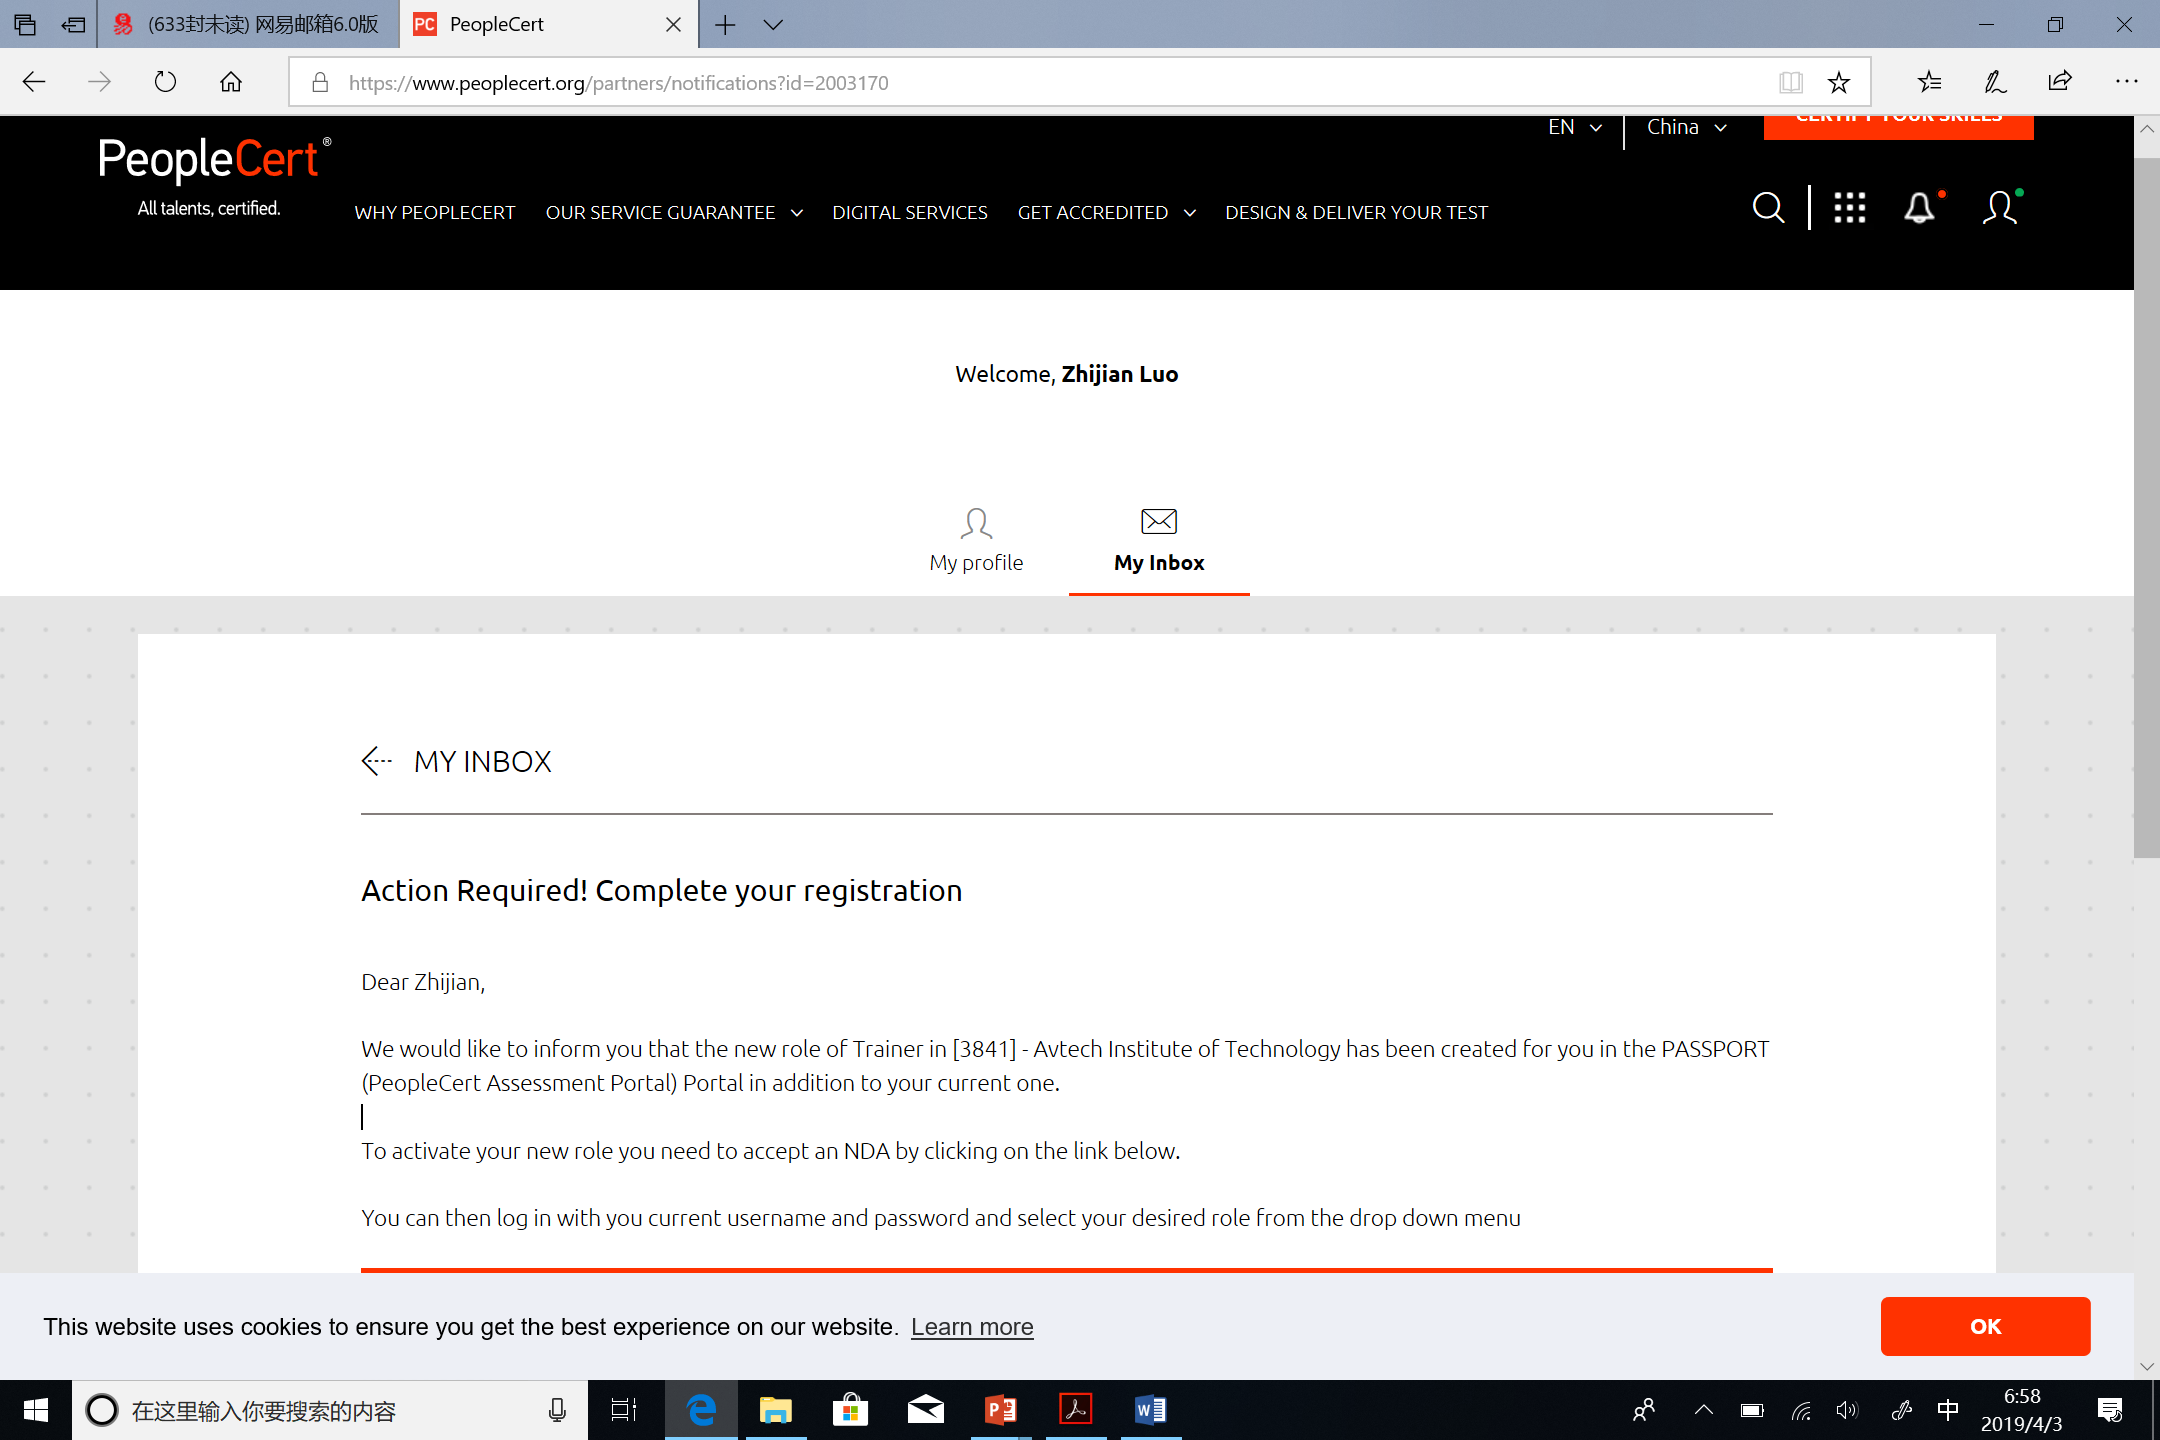Image resolution: width=2160 pixels, height=1440 pixels.
Task: Open the site search magnifier icon
Action: tap(1768, 208)
